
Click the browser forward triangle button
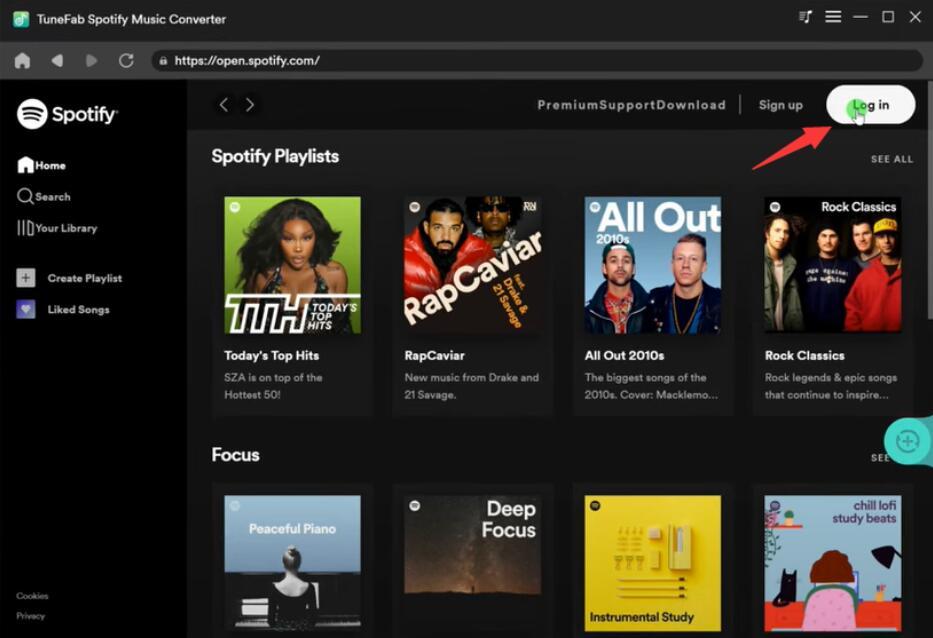pos(92,60)
